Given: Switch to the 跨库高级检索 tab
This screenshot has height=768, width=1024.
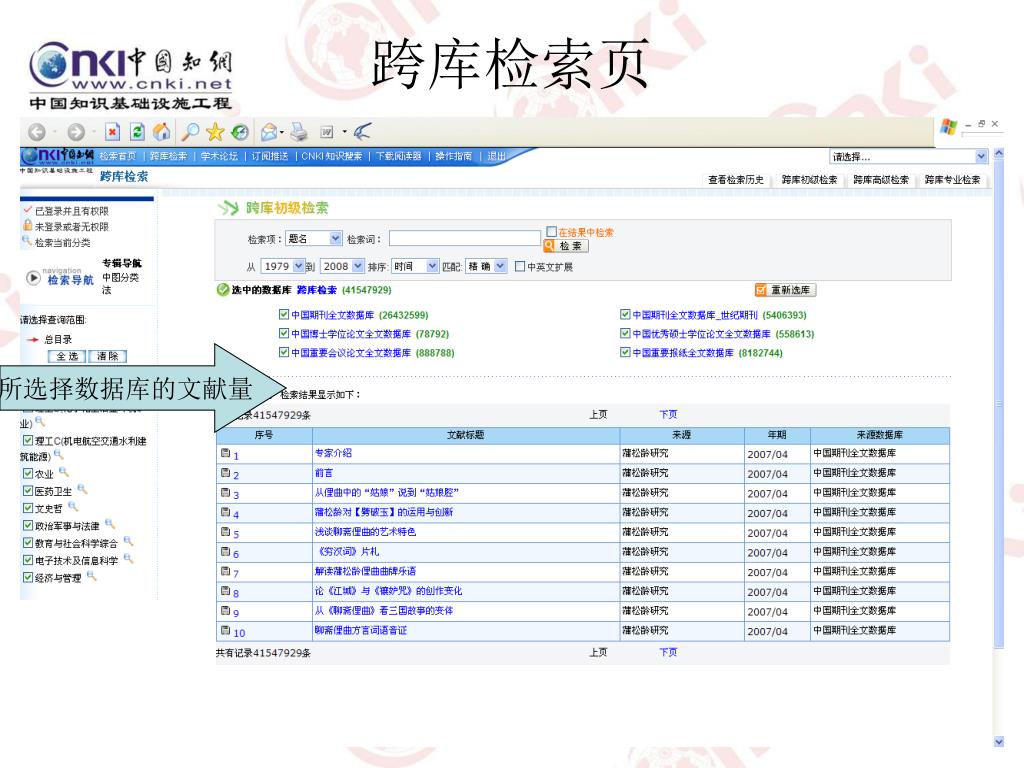Looking at the screenshot, I should point(880,180).
